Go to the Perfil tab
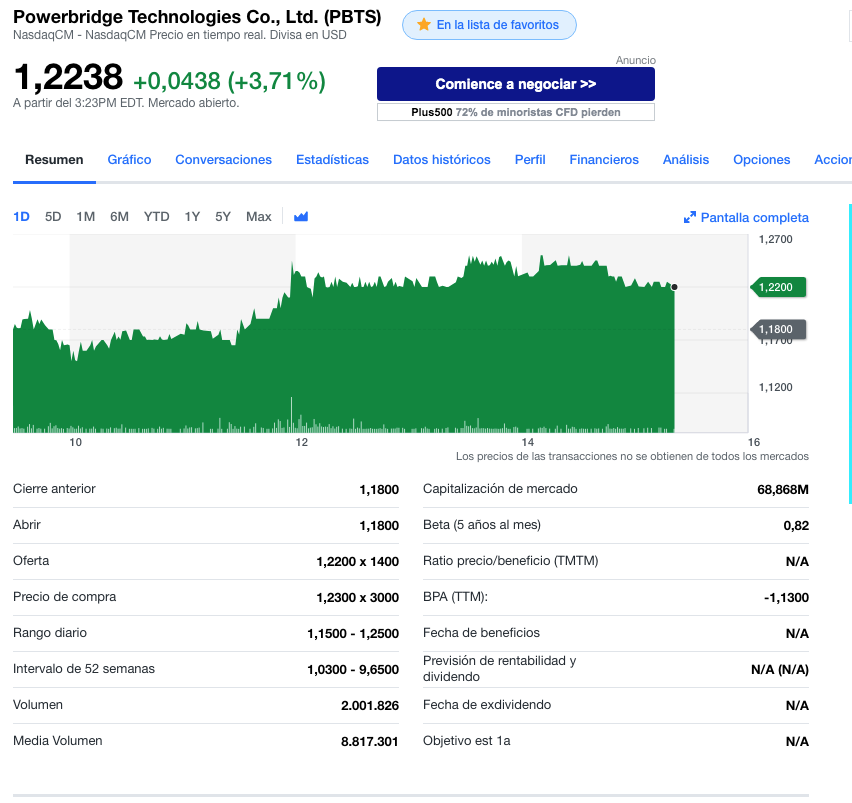This screenshot has height=803, width=852. coord(530,160)
